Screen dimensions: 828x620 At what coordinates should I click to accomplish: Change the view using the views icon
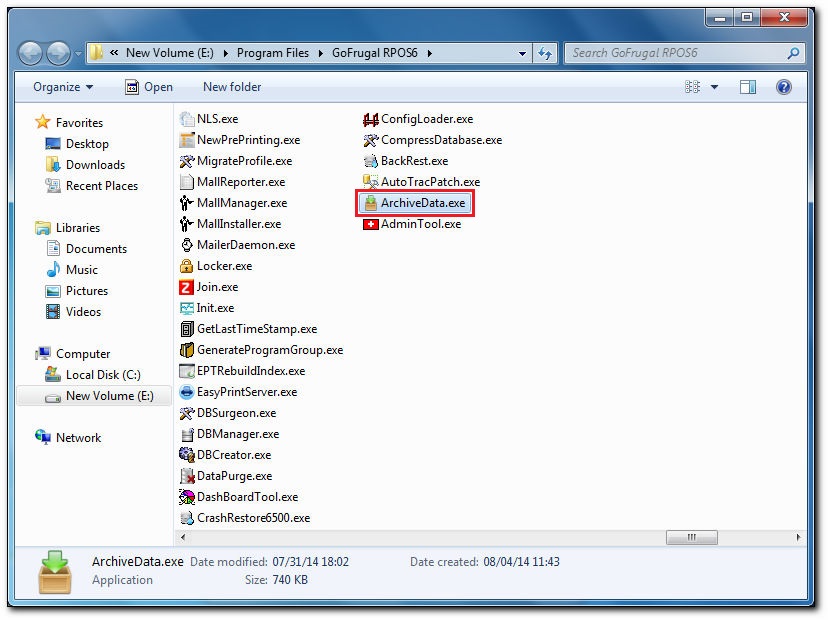click(692, 87)
